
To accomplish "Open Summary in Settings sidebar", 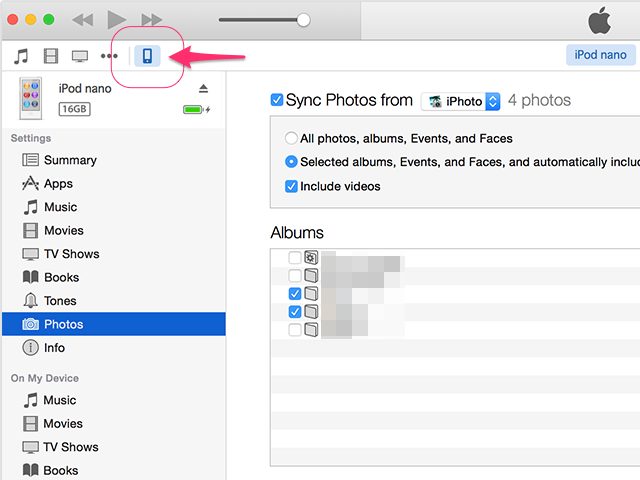I will click(113, 160).
